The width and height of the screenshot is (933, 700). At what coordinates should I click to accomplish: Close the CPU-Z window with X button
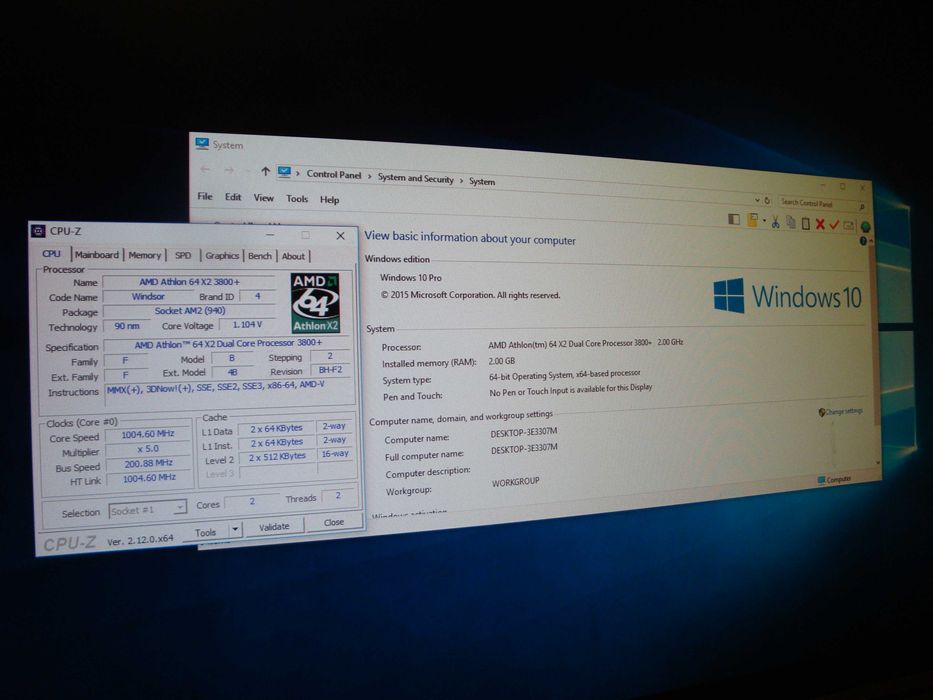340,236
